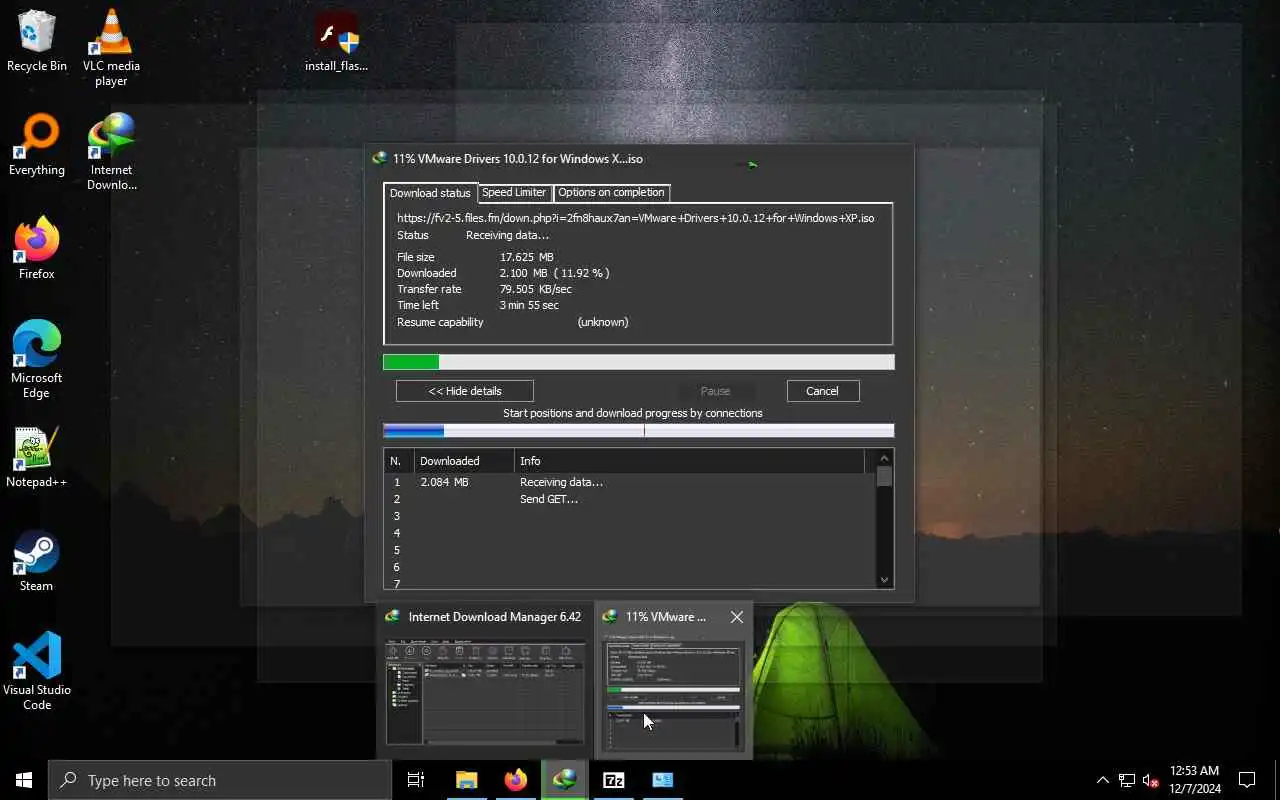This screenshot has width=1280, height=800.
Task: Click the N. column header
Action: pyautogui.click(x=399, y=461)
